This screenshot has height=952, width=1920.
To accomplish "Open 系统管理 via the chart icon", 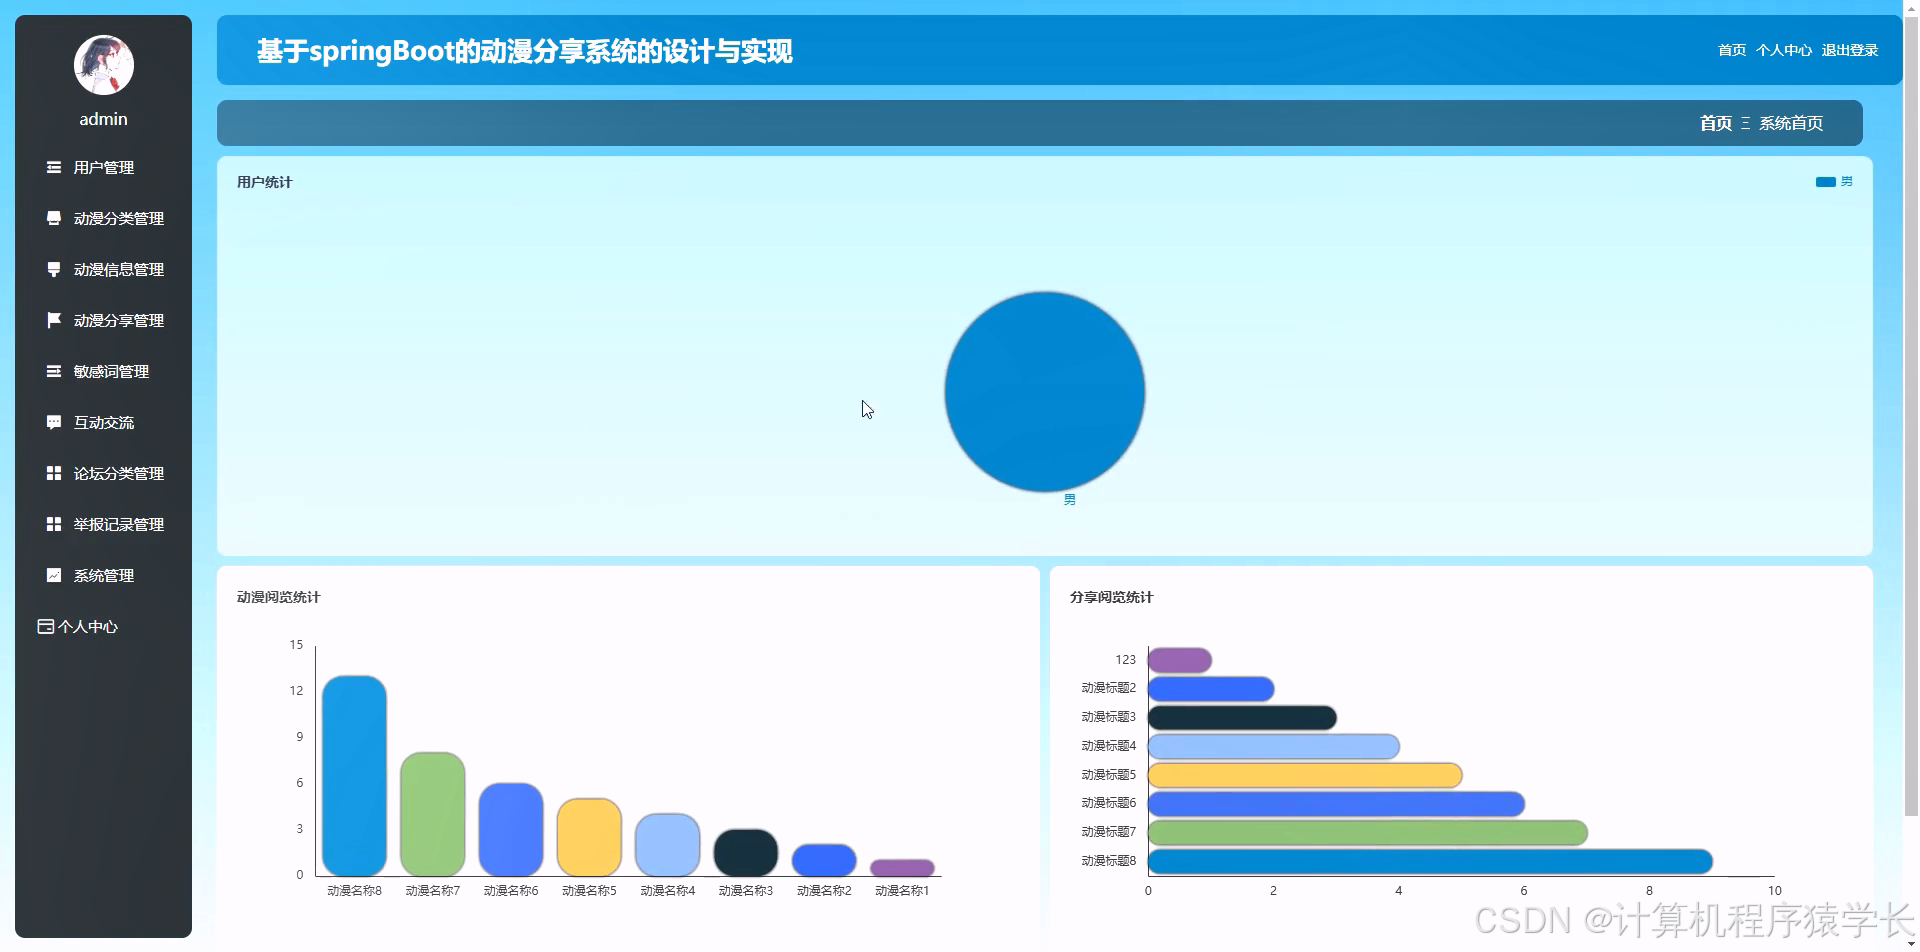I will [x=54, y=575].
